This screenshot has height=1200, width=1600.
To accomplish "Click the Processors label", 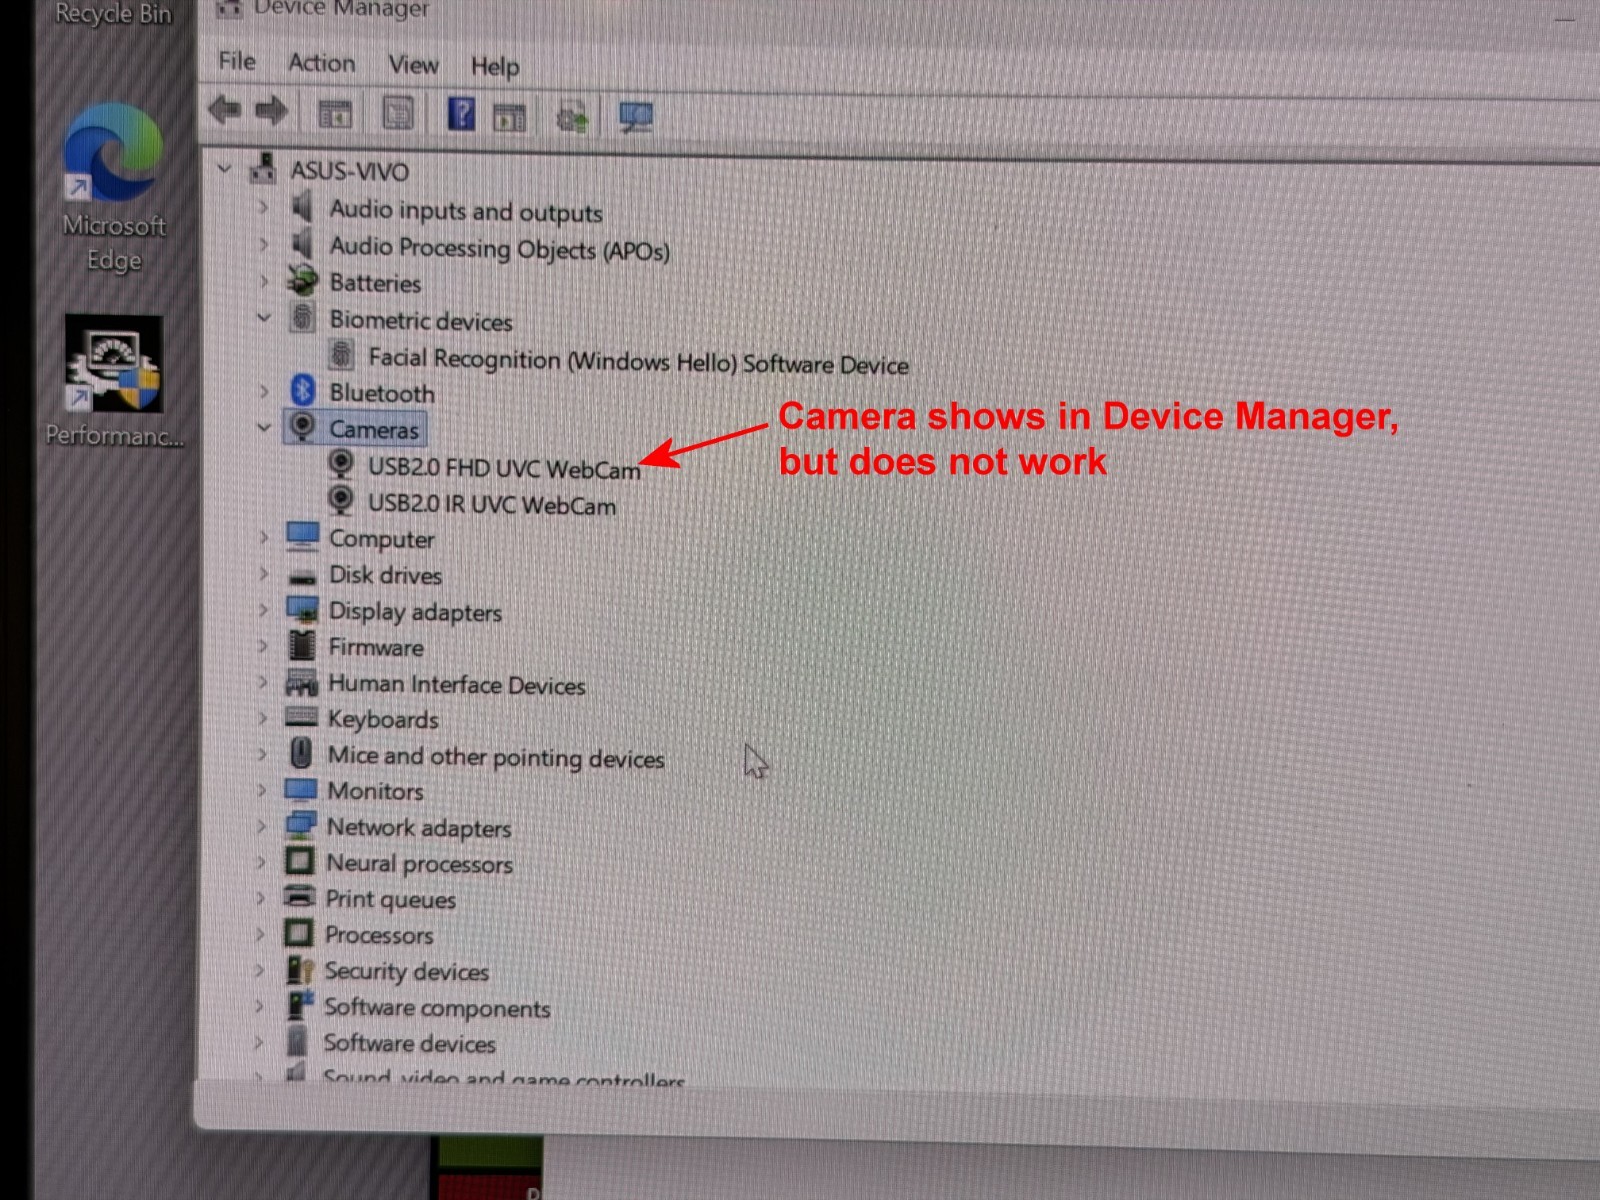I will coord(379,935).
